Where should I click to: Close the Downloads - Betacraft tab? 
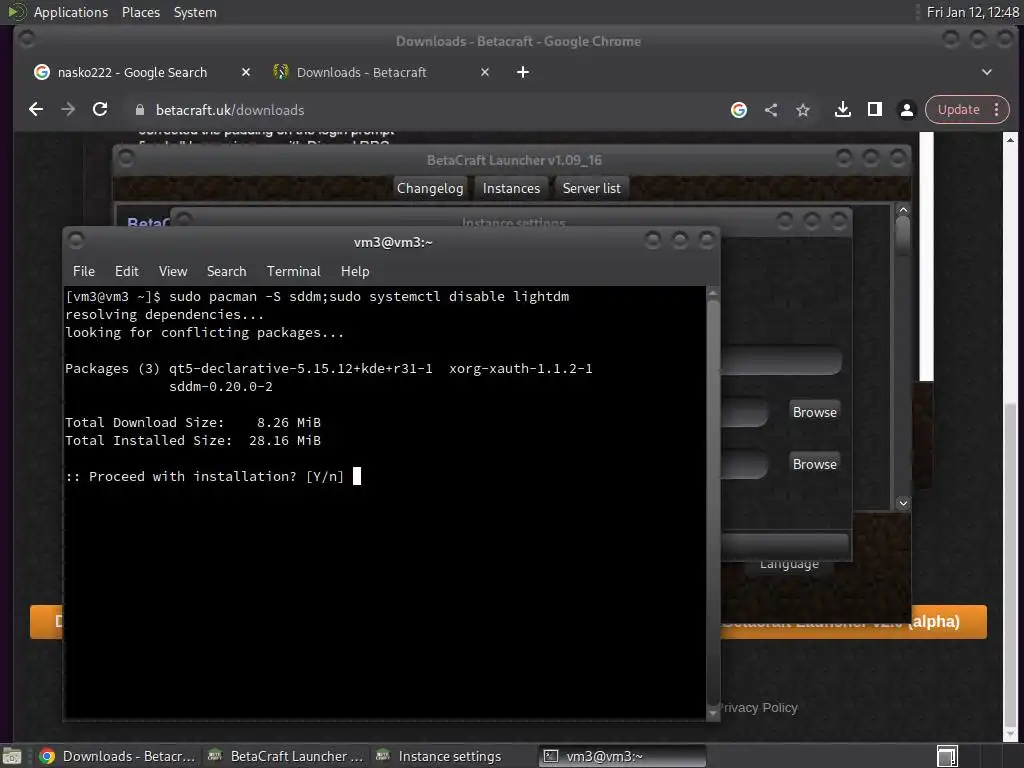[485, 72]
